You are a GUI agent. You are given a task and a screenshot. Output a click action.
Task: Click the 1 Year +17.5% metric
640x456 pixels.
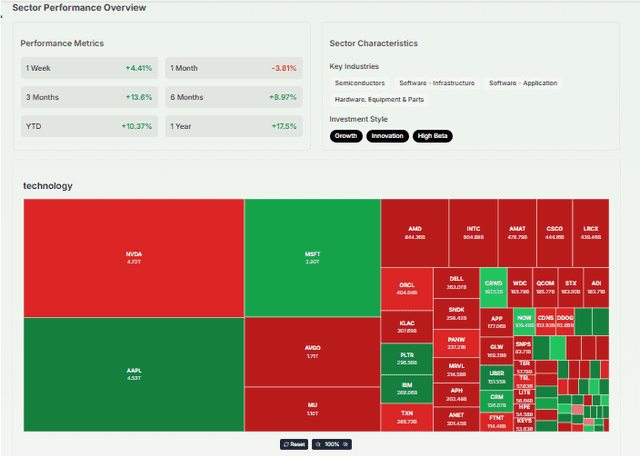point(234,126)
